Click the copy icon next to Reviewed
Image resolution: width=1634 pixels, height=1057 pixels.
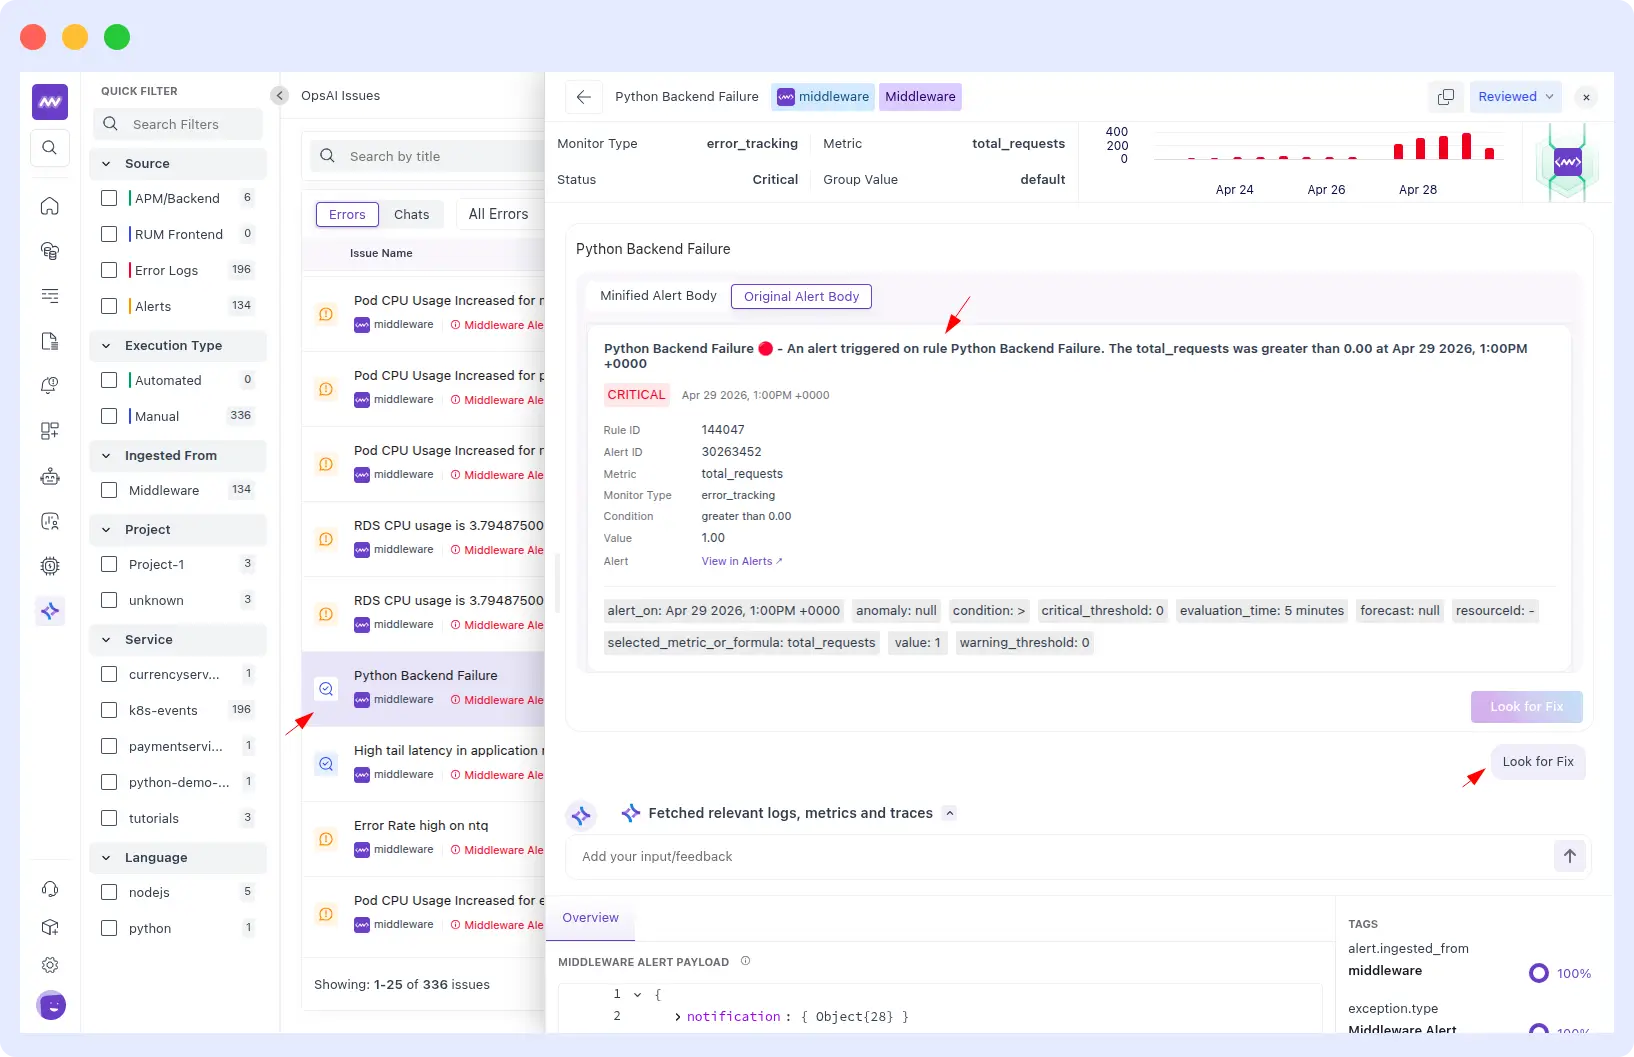pyautogui.click(x=1445, y=97)
